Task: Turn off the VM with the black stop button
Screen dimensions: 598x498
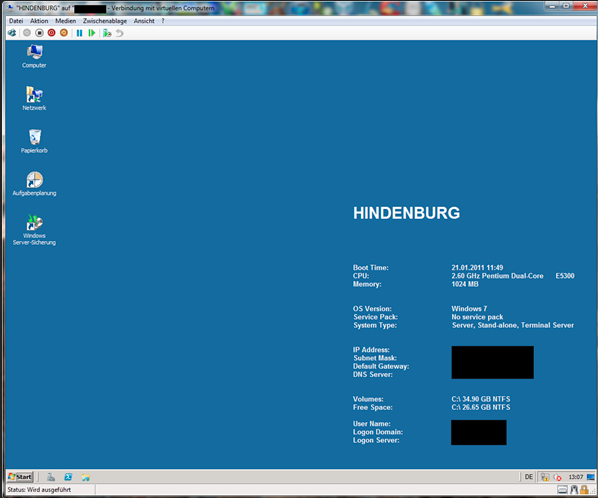Action: [x=39, y=33]
